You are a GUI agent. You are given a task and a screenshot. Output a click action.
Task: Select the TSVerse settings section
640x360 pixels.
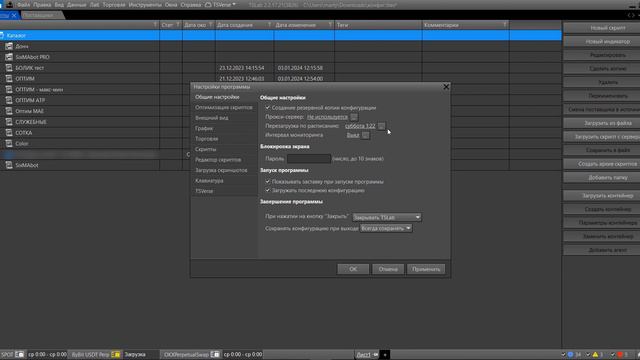[224, 191]
